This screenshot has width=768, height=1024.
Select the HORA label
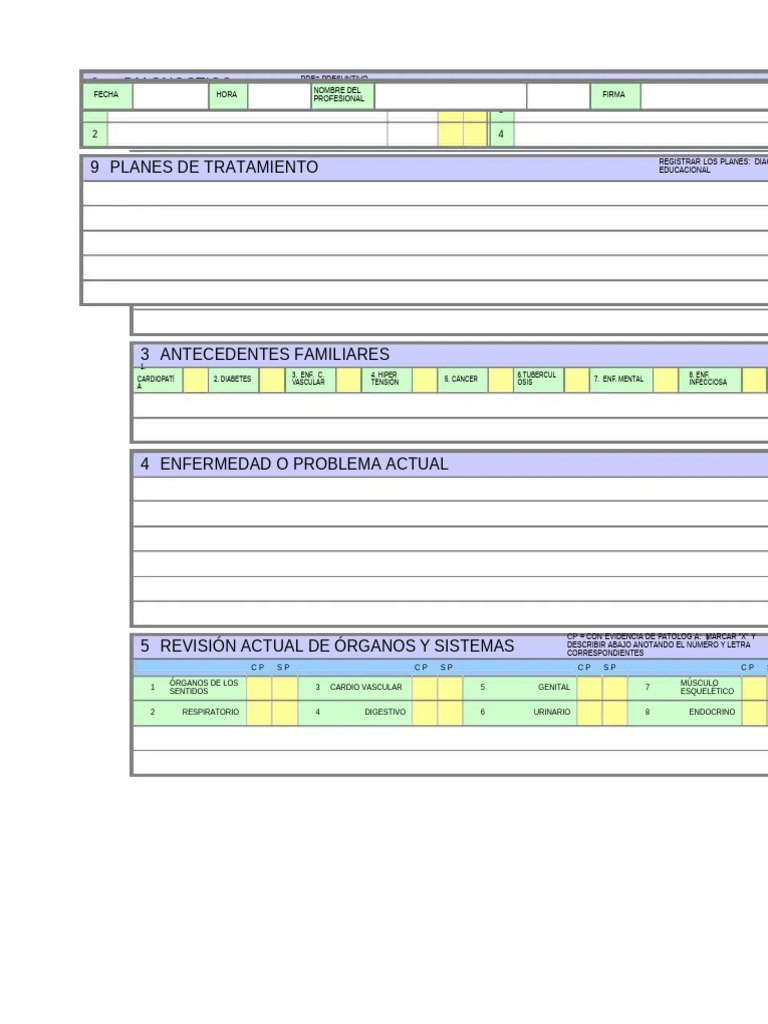[227, 95]
